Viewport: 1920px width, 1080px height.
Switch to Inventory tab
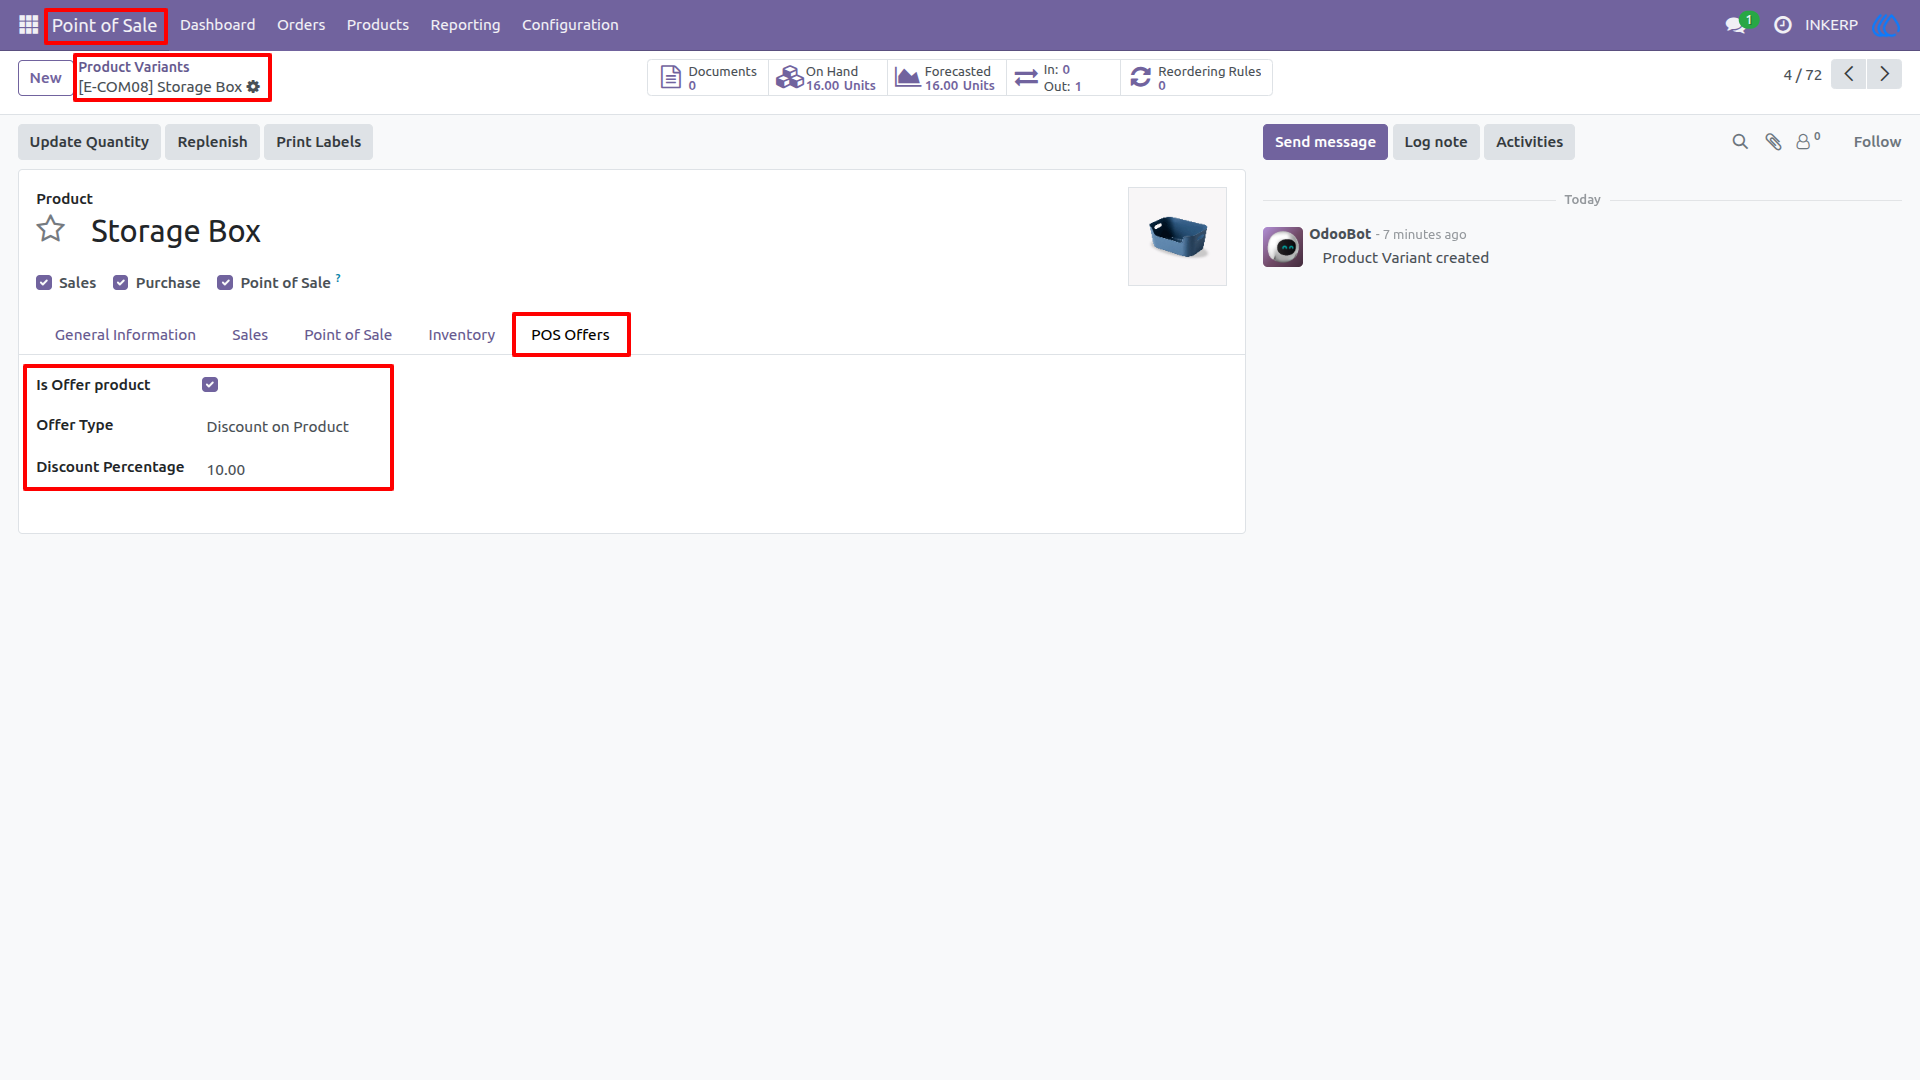461,335
